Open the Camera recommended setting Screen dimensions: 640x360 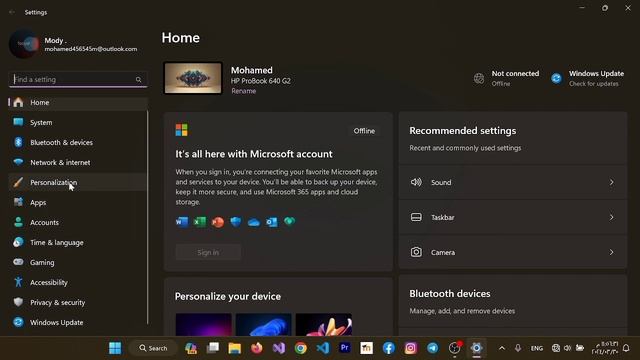pyautogui.click(x=513, y=252)
